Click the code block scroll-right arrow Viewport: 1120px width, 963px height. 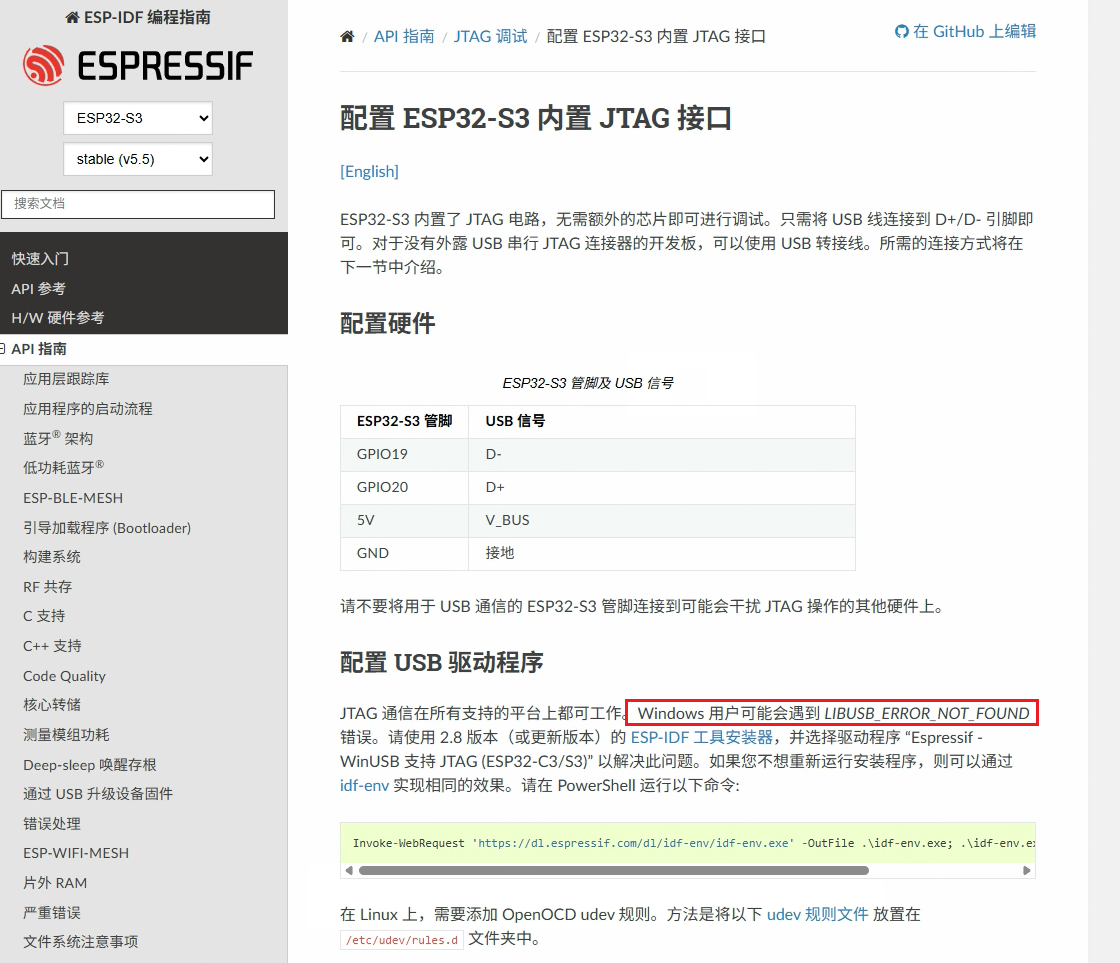(x=1026, y=870)
